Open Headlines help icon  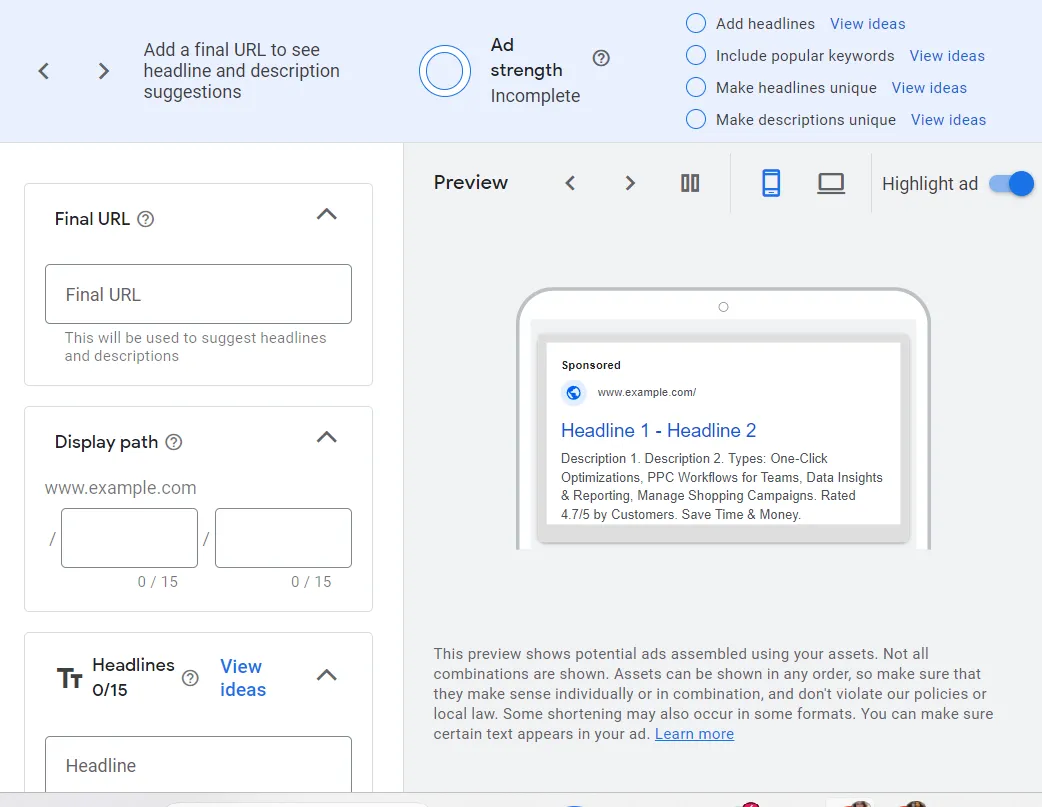[x=190, y=677]
